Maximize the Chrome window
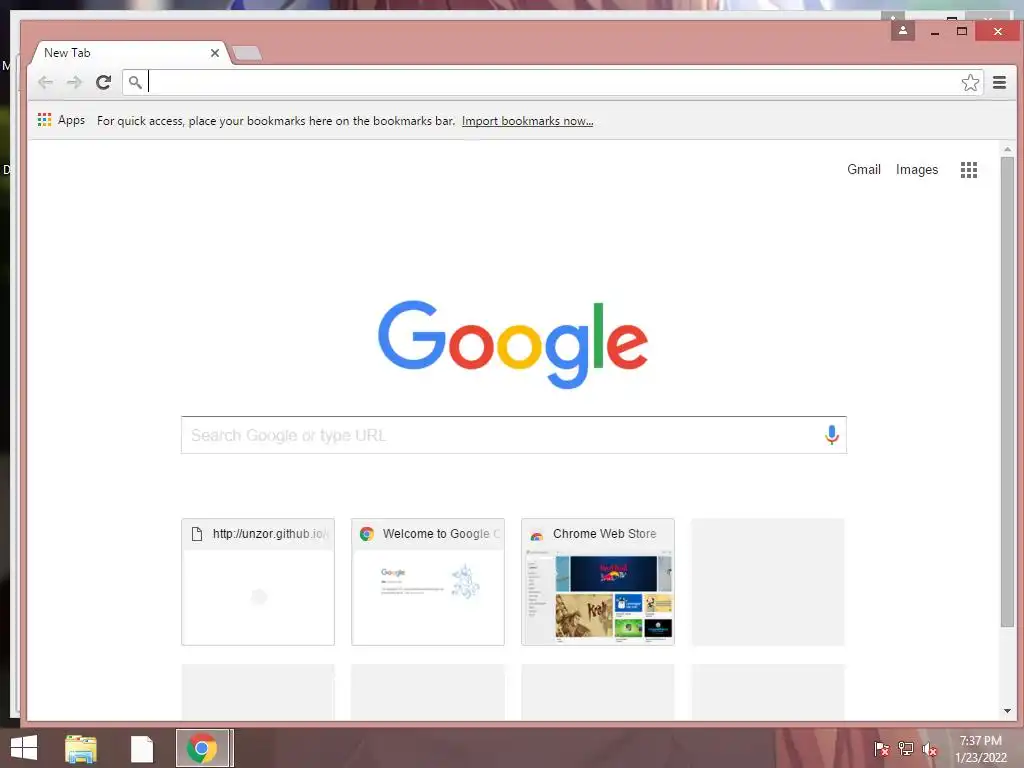 961,31
